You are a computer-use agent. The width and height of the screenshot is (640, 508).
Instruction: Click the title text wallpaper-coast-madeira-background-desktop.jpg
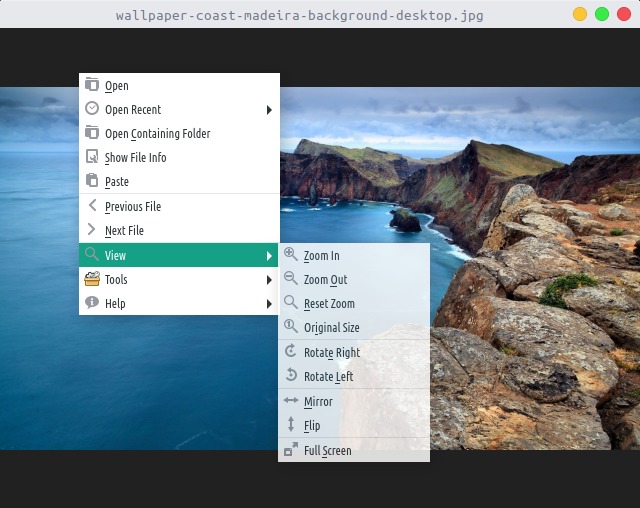[x=300, y=16]
